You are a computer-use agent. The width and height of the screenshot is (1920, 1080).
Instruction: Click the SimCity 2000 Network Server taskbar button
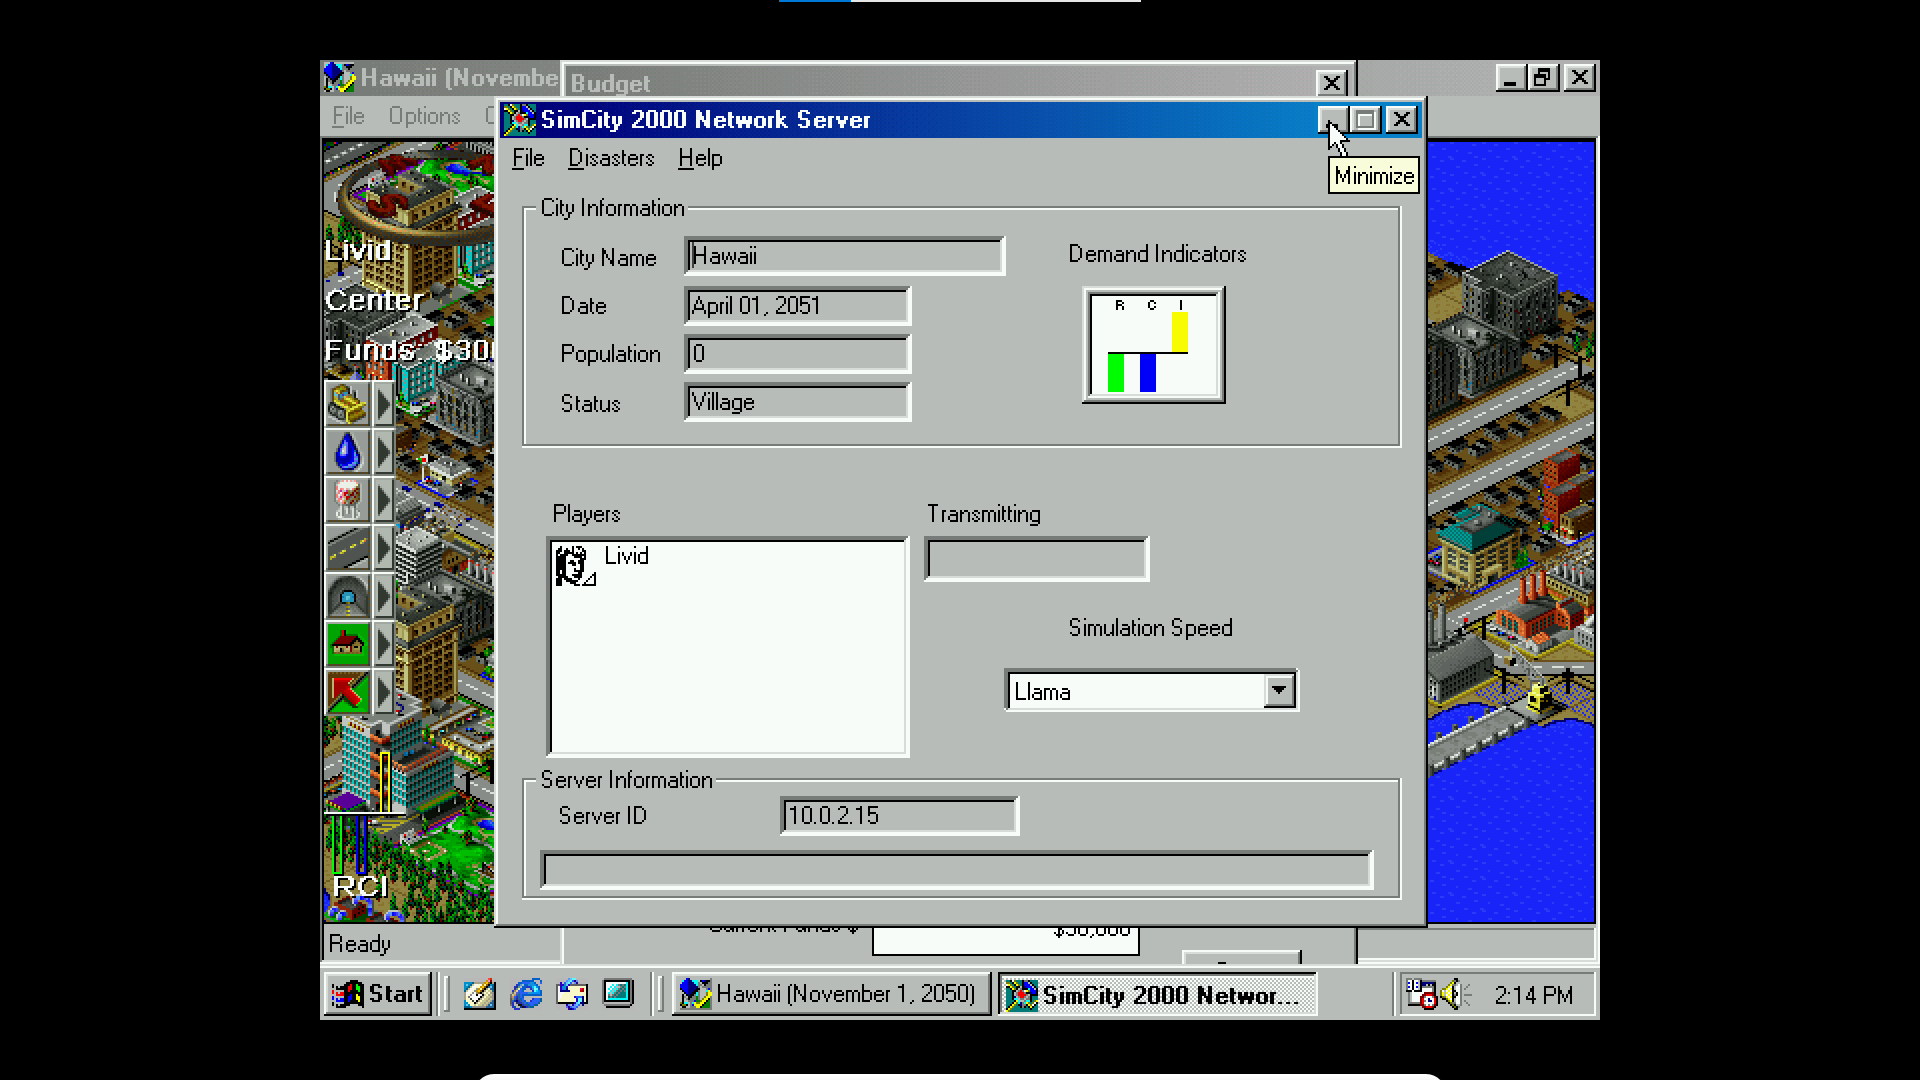coord(1156,994)
